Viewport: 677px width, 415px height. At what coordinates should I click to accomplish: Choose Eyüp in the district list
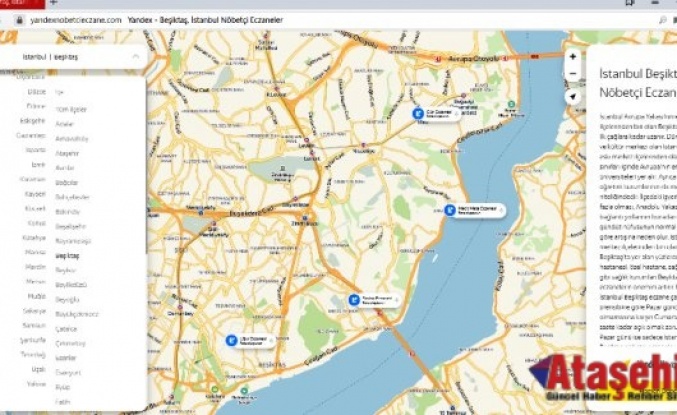[63, 387]
